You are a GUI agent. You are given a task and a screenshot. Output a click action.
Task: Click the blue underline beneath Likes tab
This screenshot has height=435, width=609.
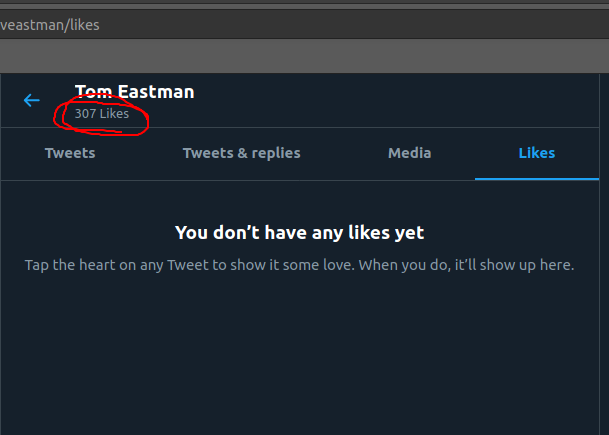[536, 178]
